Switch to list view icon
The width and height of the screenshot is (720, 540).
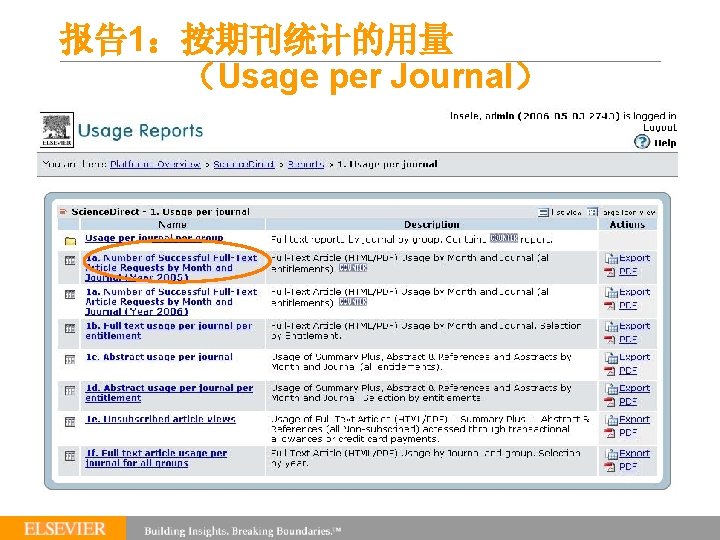(543, 212)
